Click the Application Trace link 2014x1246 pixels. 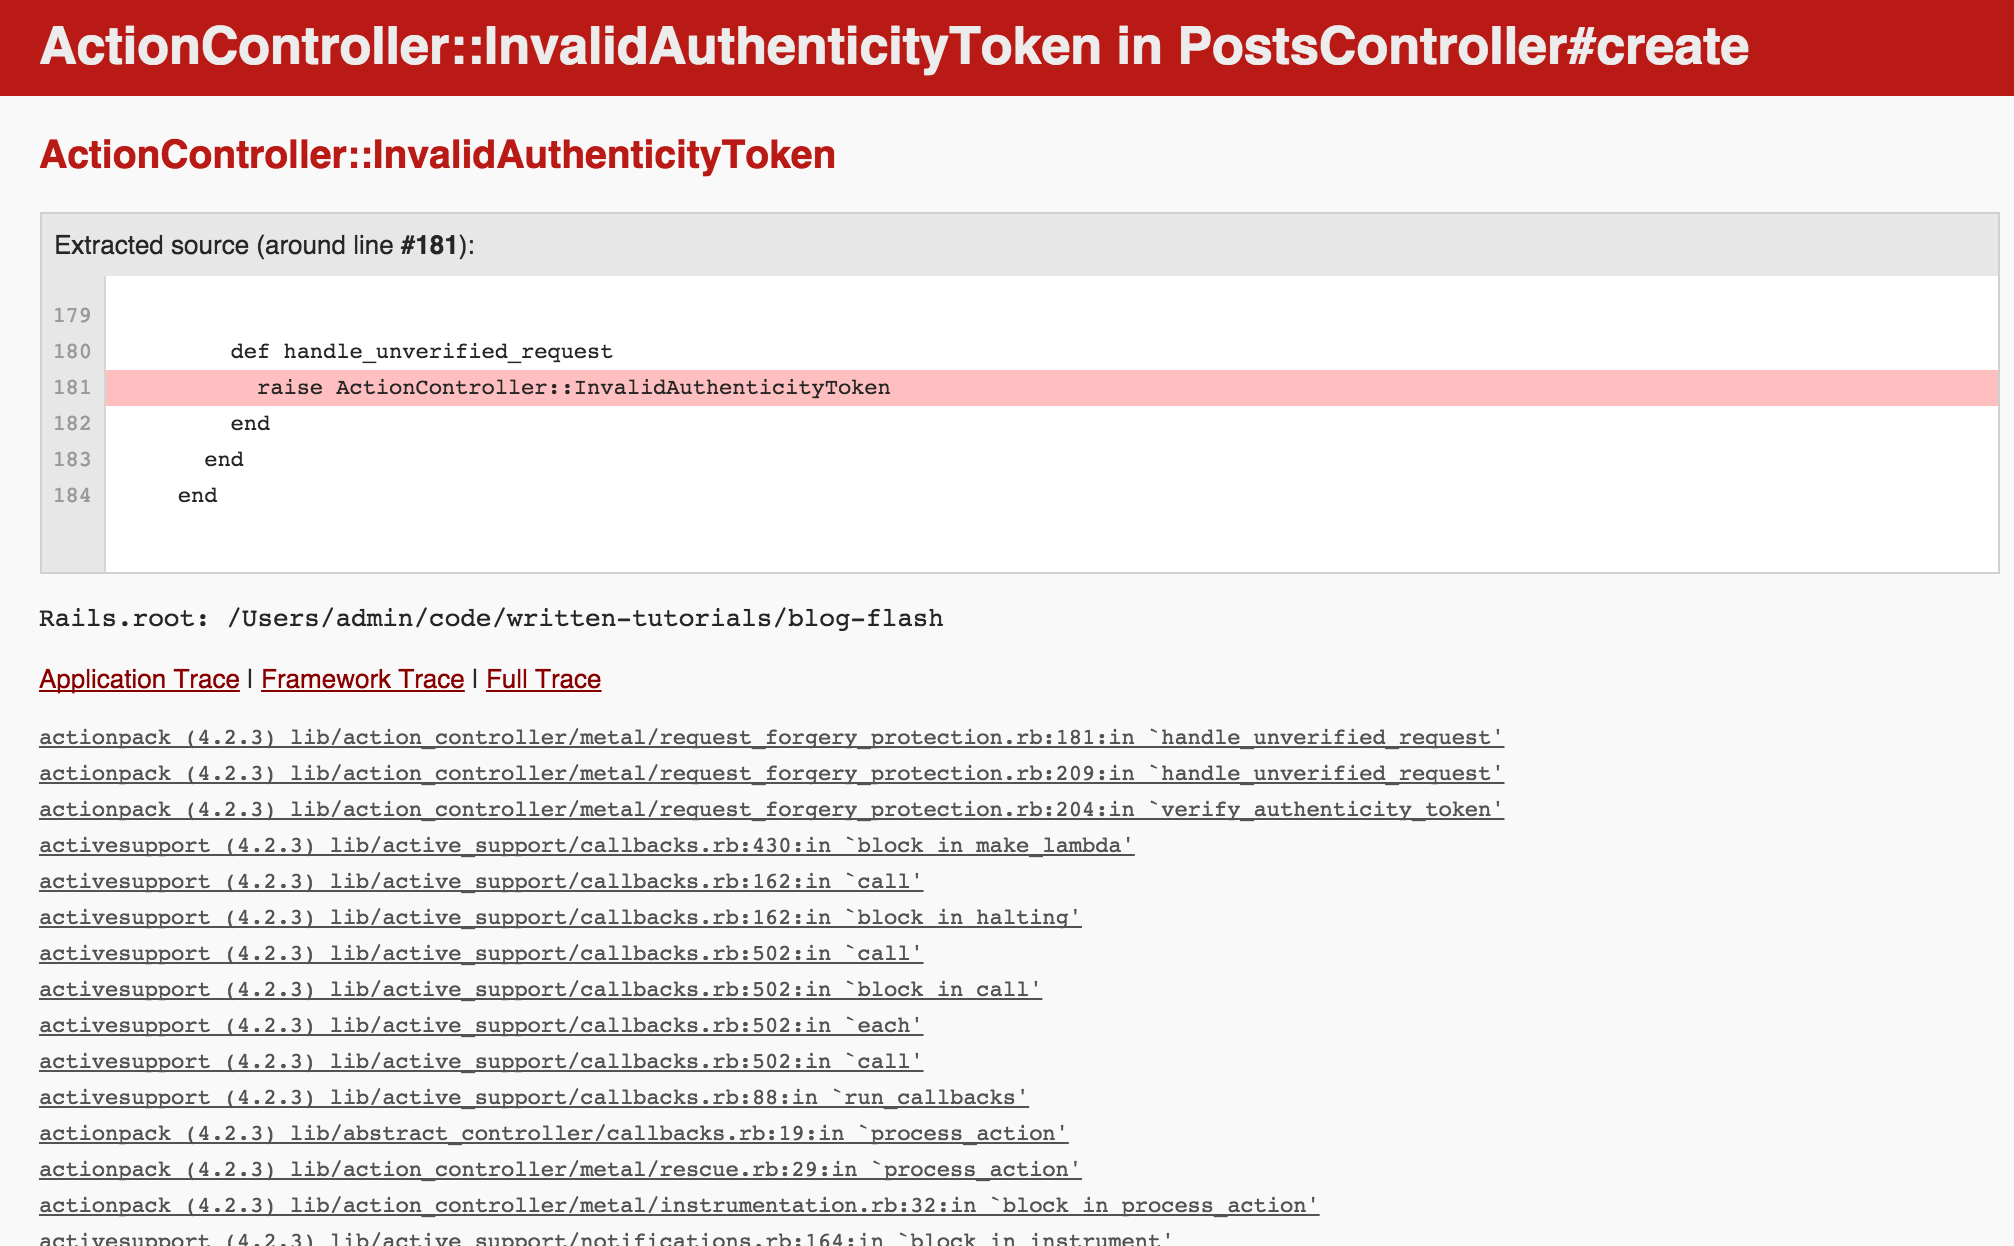(x=140, y=679)
